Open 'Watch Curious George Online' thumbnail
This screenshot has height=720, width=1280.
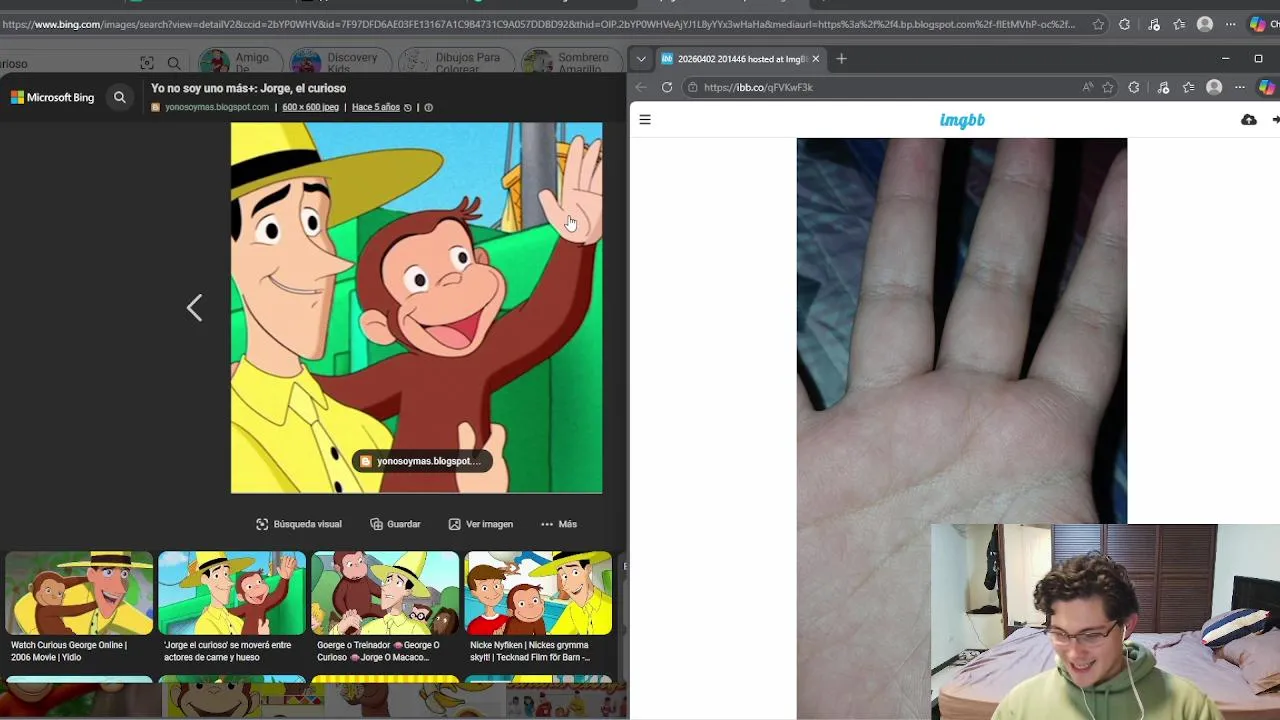pos(79,593)
